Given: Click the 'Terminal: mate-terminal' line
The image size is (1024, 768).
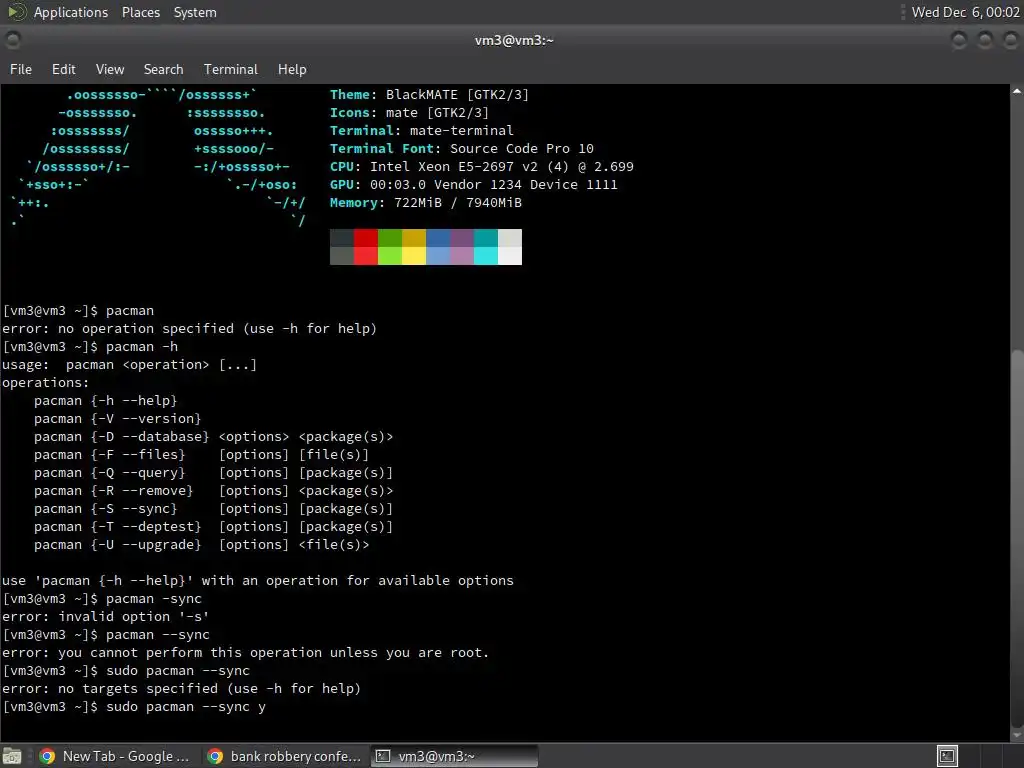Looking at the screenshot, I should tap(421, 131).
